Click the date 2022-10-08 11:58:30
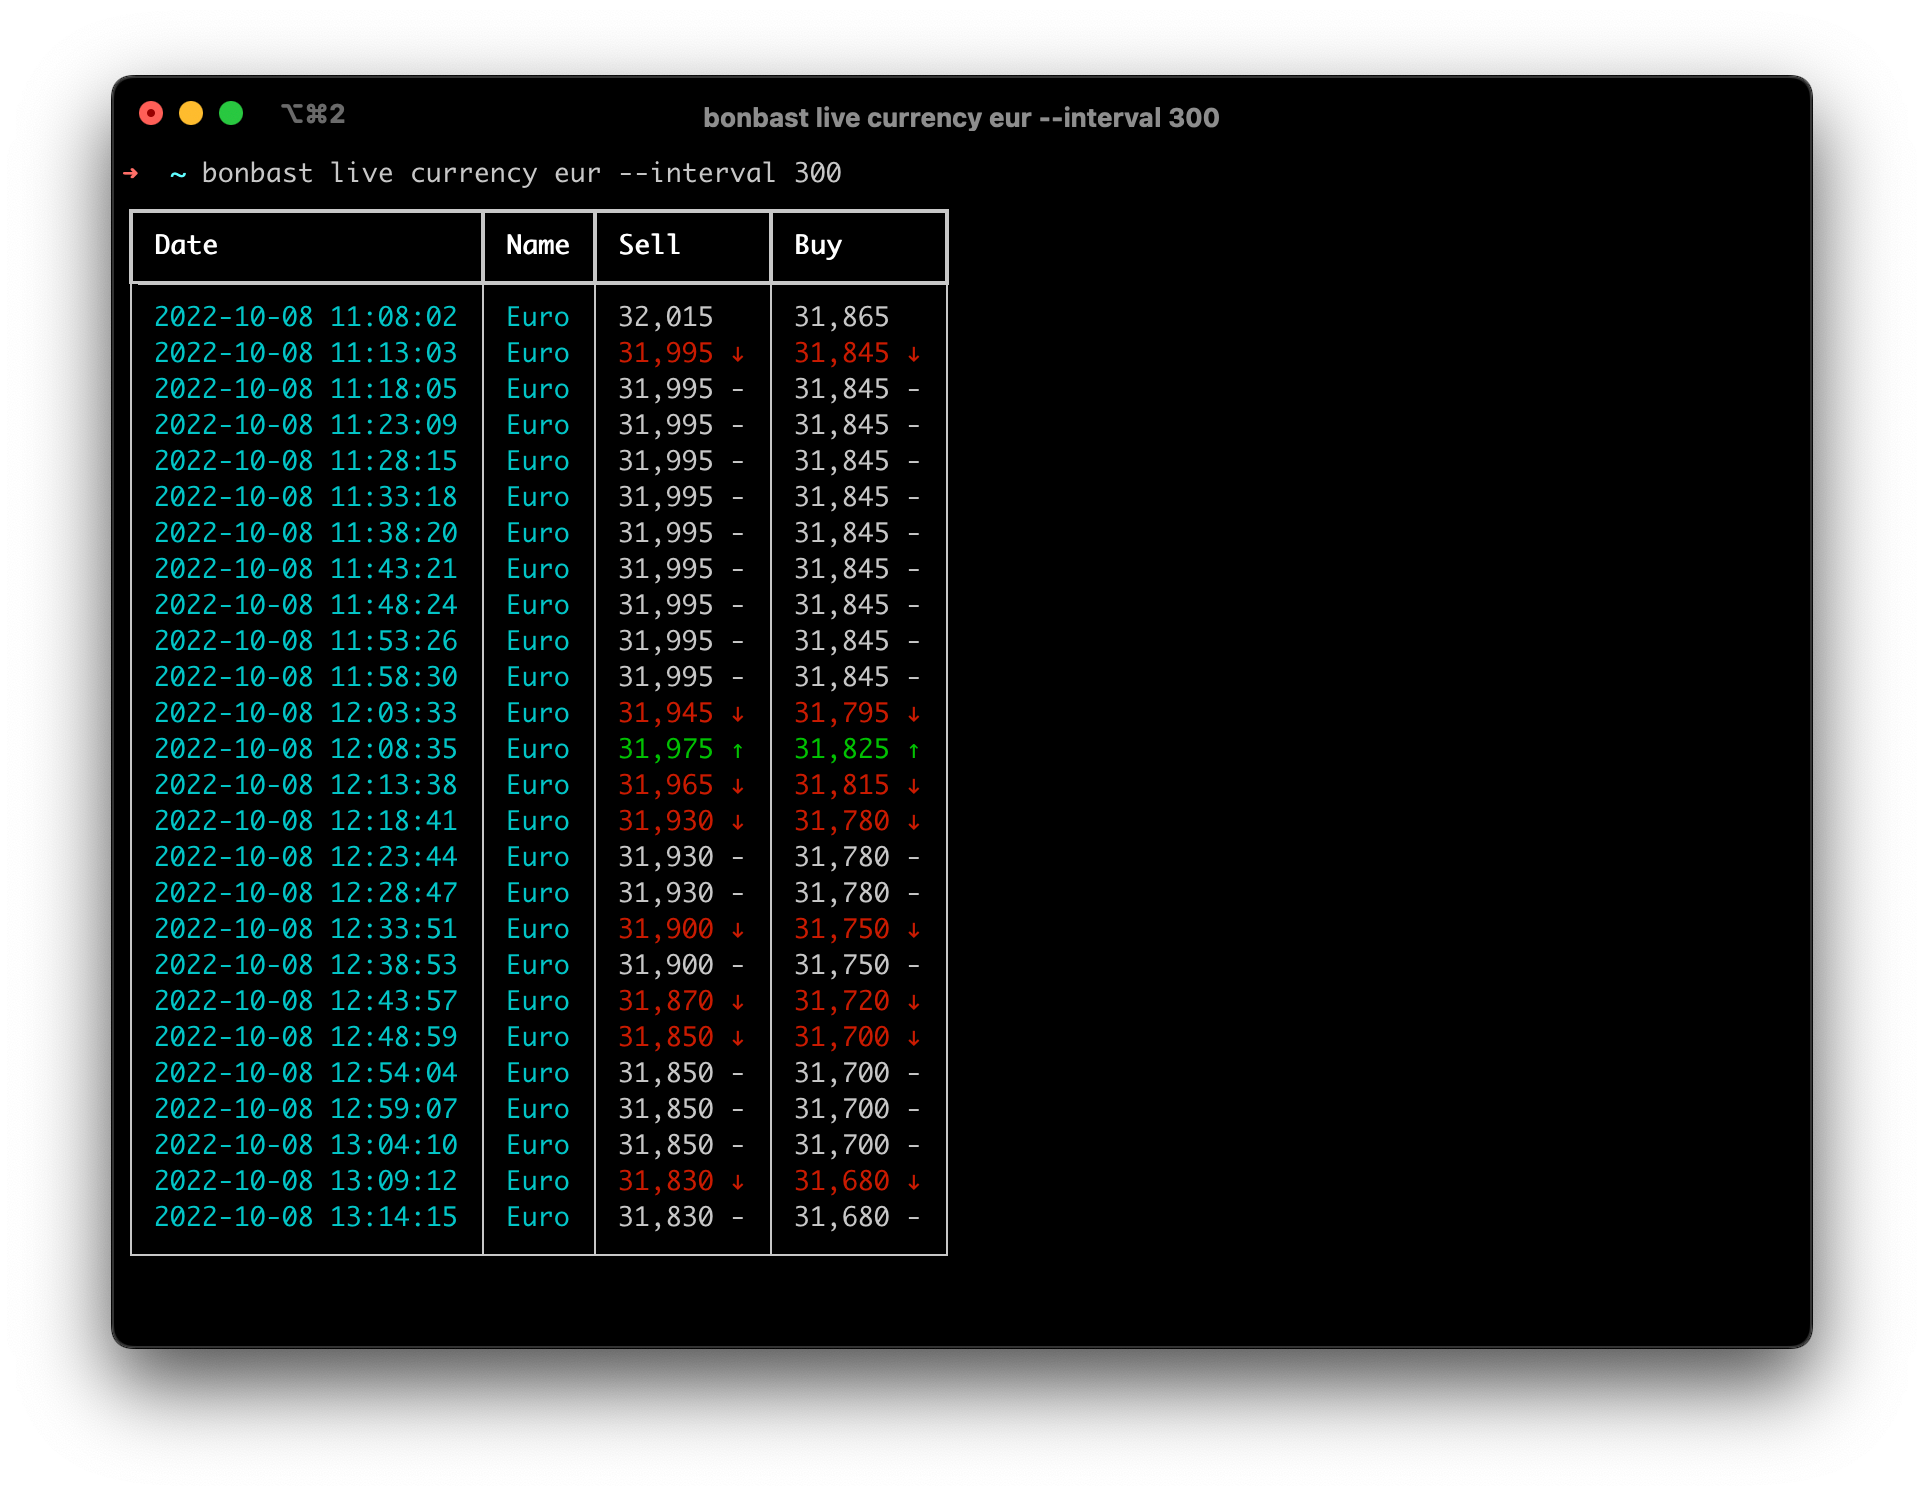Image resolution: width=1924 pixels, height=1496 pixels. click(306, 677)
